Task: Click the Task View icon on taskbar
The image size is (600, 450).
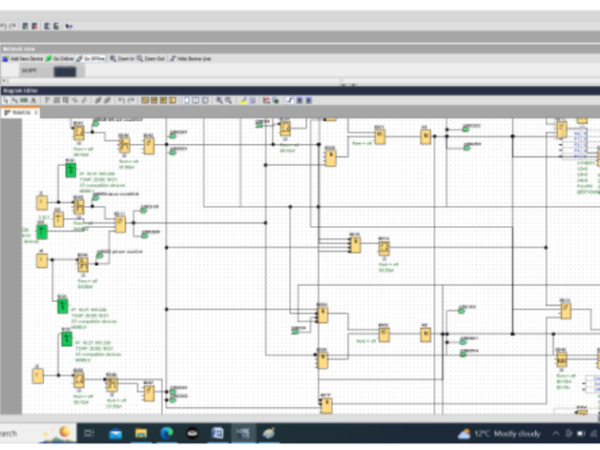Action: coord(89,433)
